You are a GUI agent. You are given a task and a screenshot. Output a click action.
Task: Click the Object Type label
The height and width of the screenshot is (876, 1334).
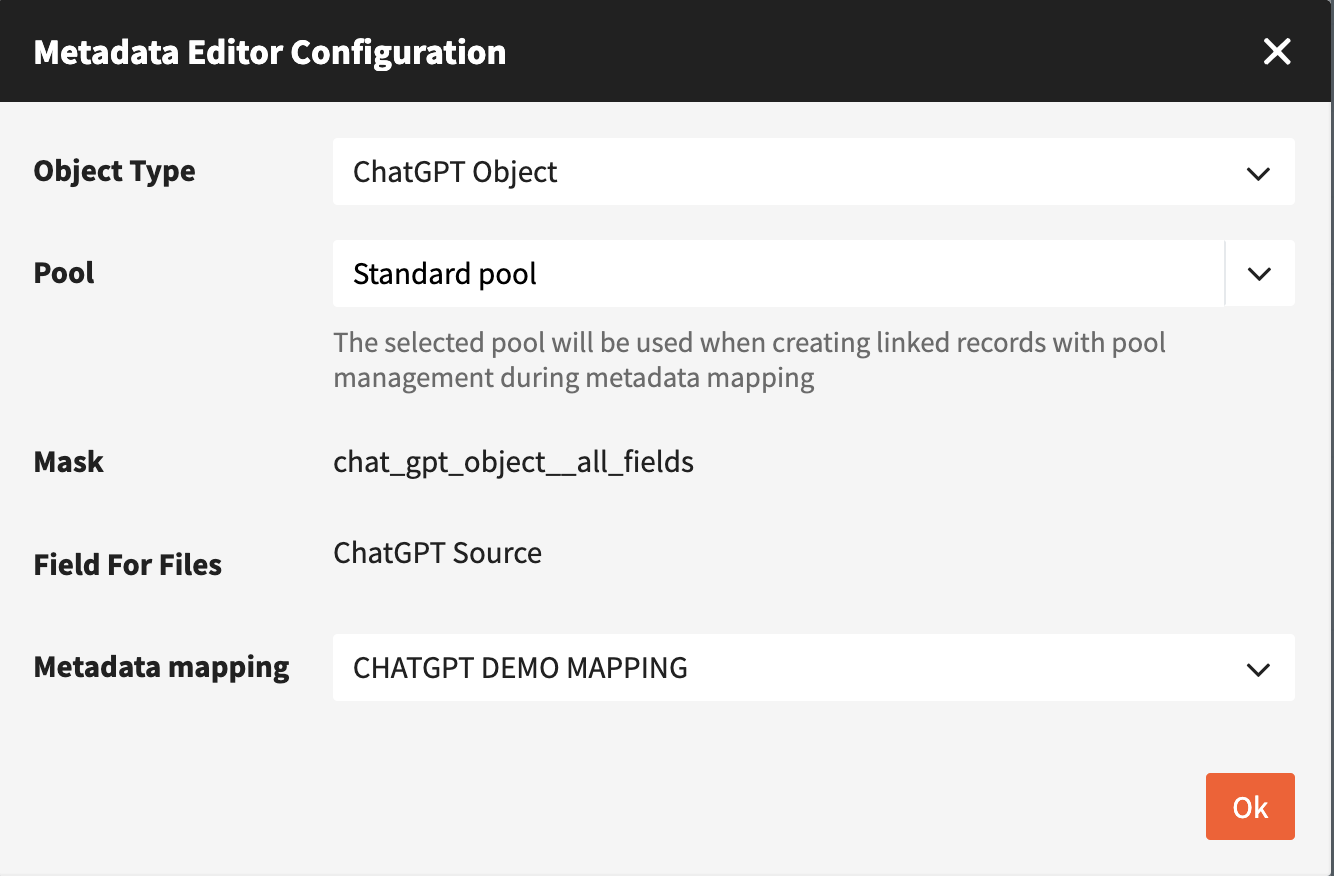(x=114, y=171)
